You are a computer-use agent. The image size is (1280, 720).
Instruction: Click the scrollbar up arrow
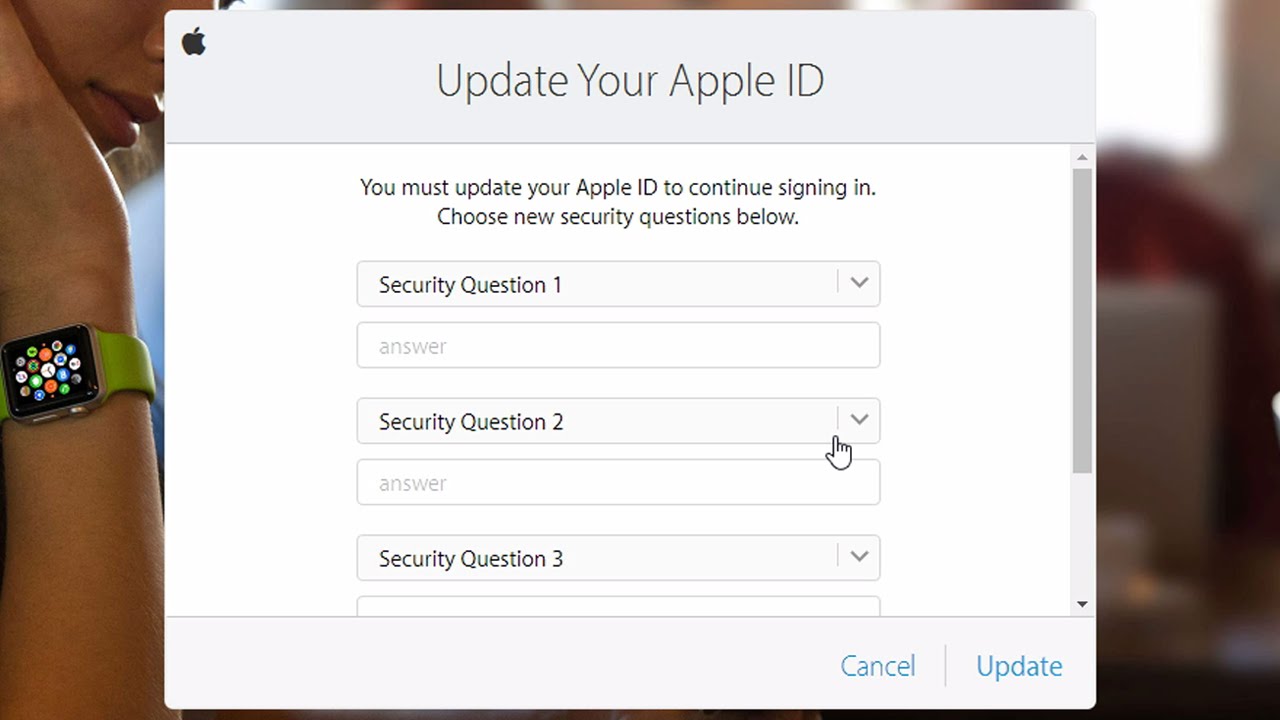pyautogui.click(x=1082, y=157)
